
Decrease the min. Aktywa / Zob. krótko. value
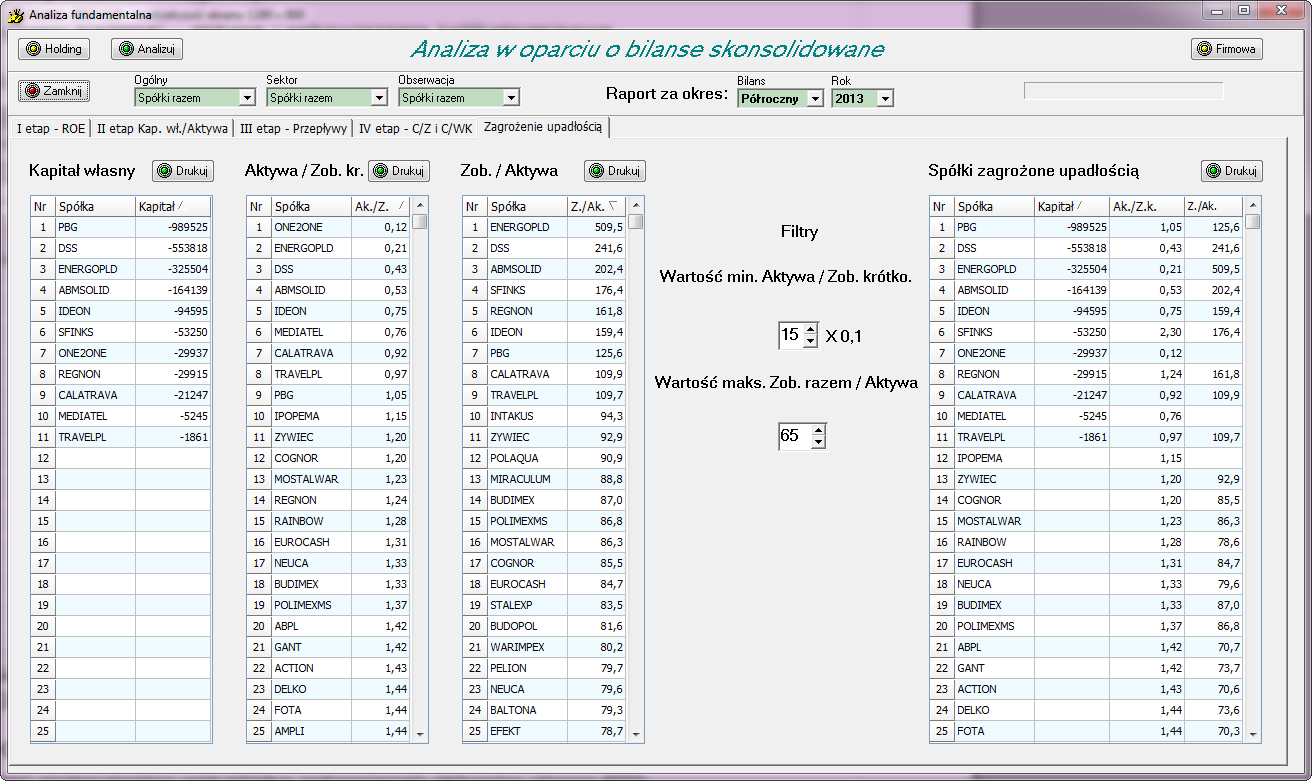pyautogui.click(x=811, y=342)
